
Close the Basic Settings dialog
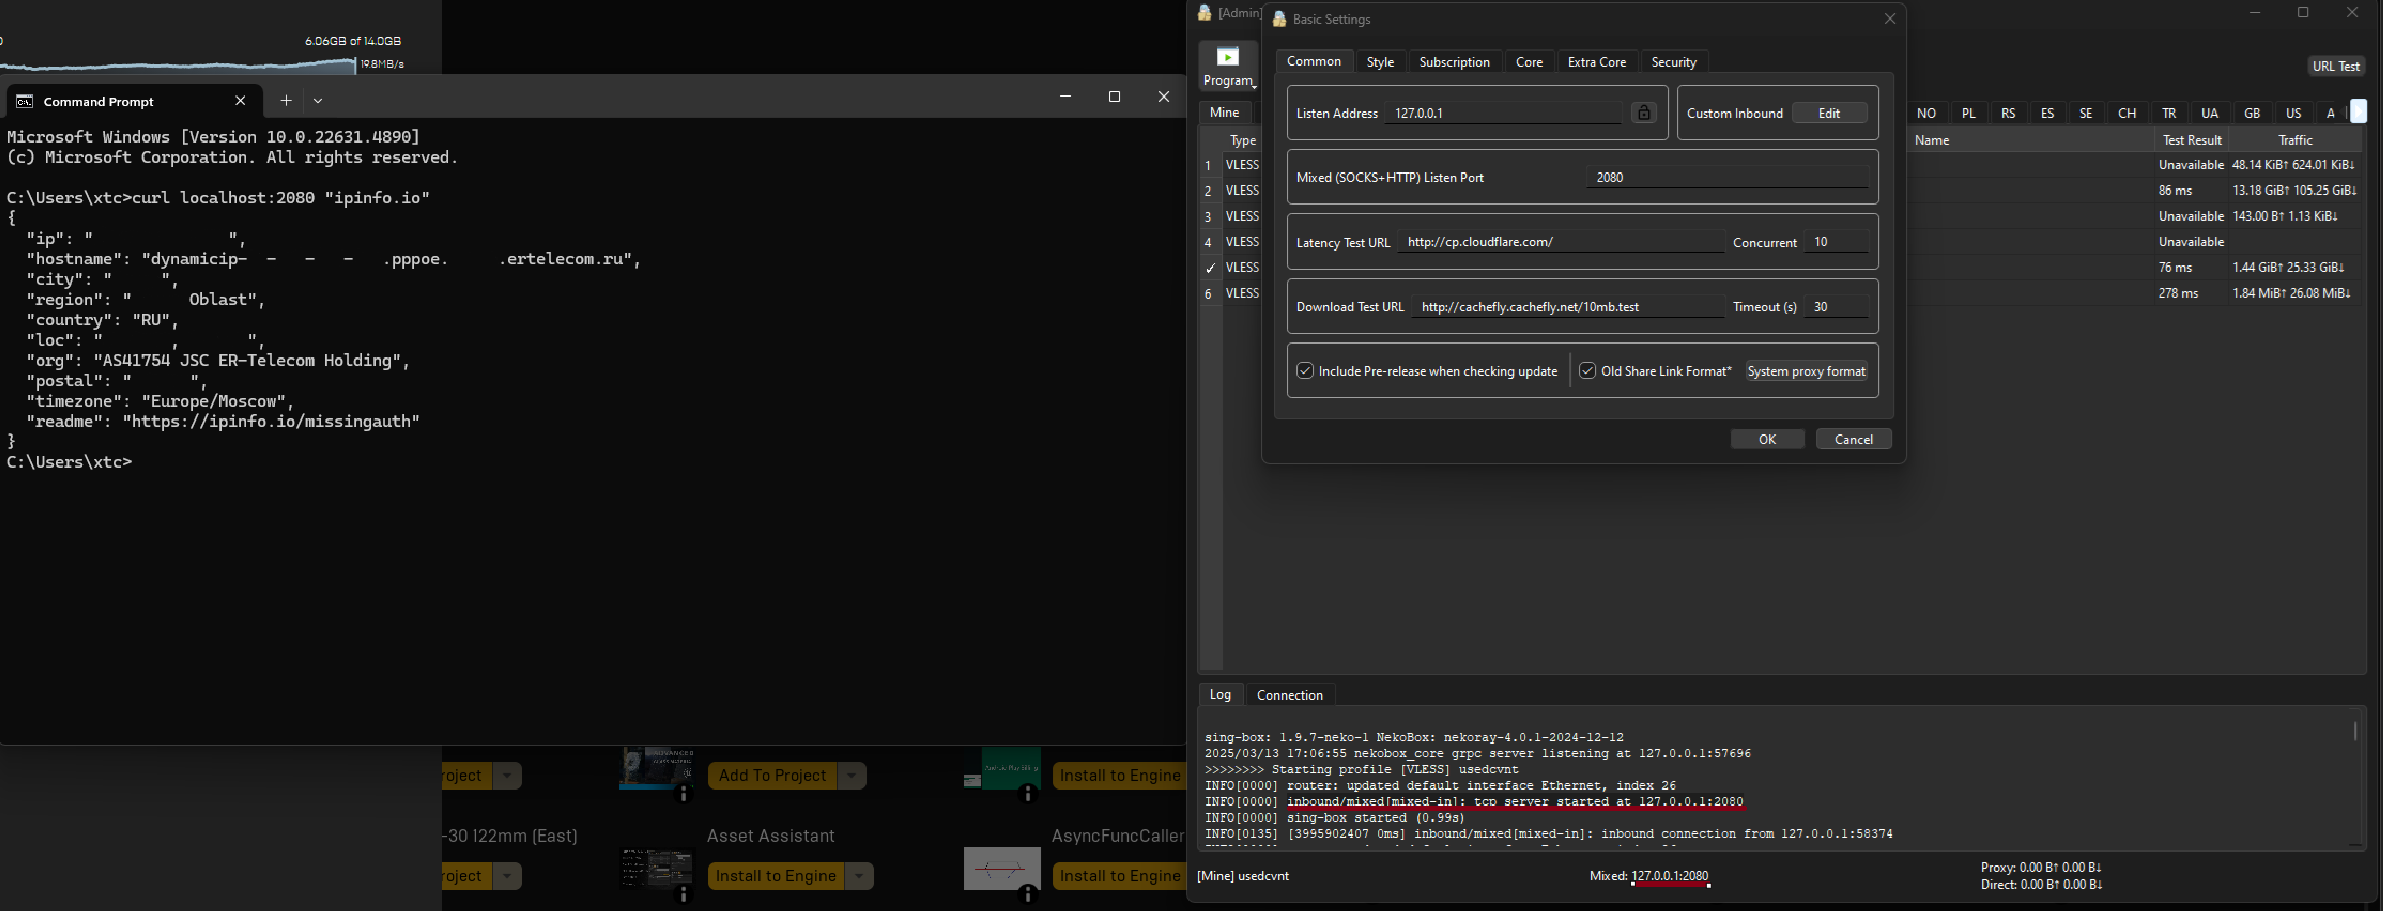(x=1889, y=19)
